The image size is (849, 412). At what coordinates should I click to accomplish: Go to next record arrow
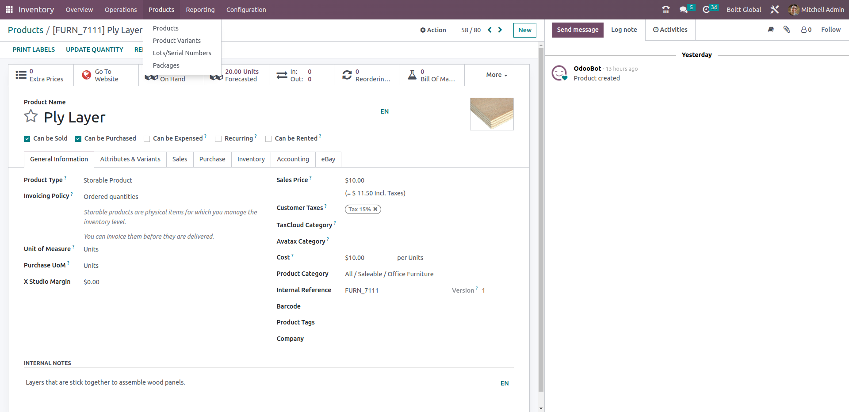click(x=500, y=30)
